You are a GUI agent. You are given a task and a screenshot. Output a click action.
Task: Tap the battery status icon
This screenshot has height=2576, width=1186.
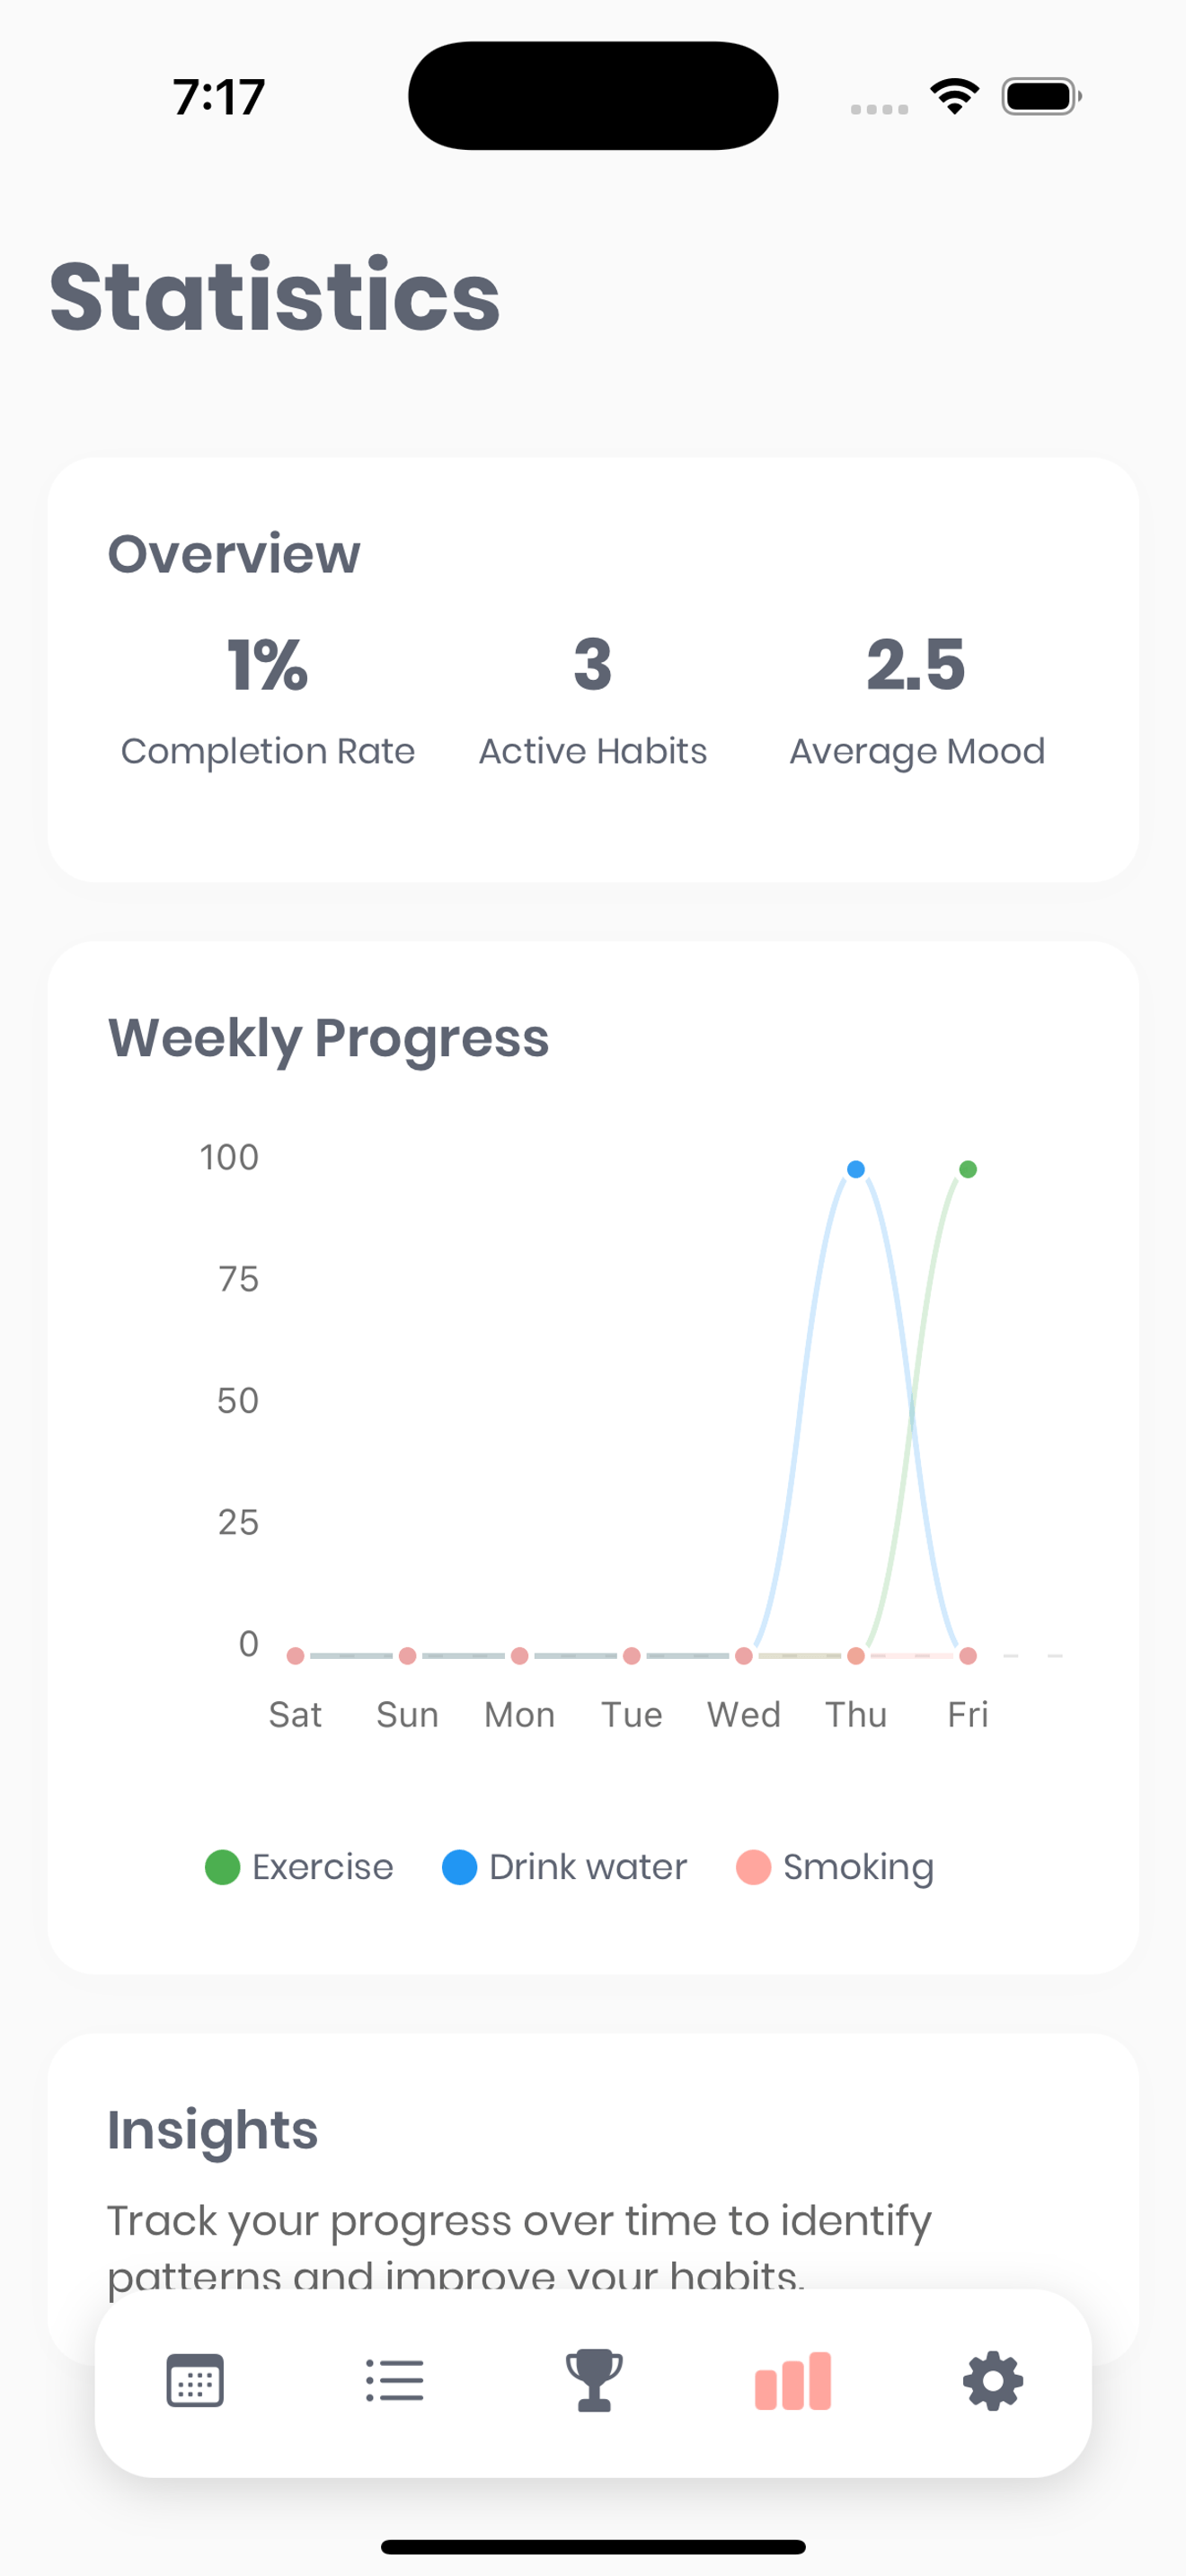(x=1041, y=96)
